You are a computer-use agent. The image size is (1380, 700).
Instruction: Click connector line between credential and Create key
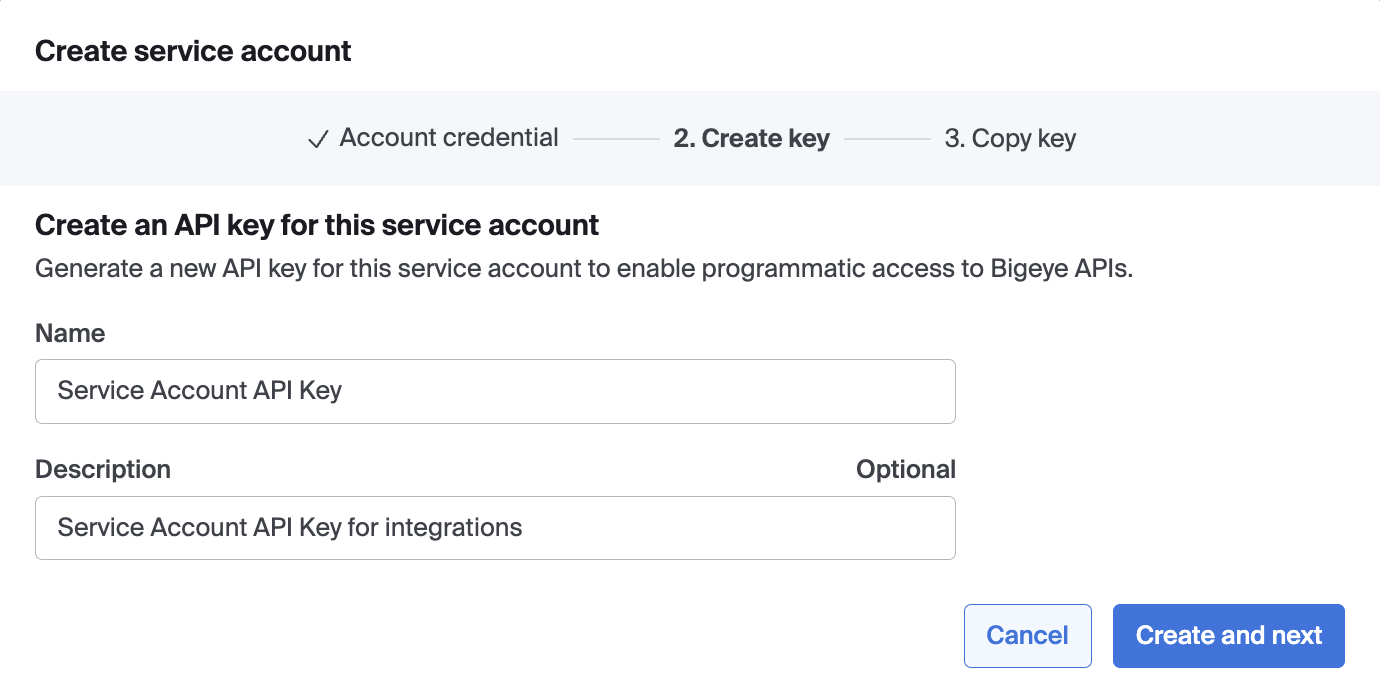pyautogui.click(x=616, y=139)
